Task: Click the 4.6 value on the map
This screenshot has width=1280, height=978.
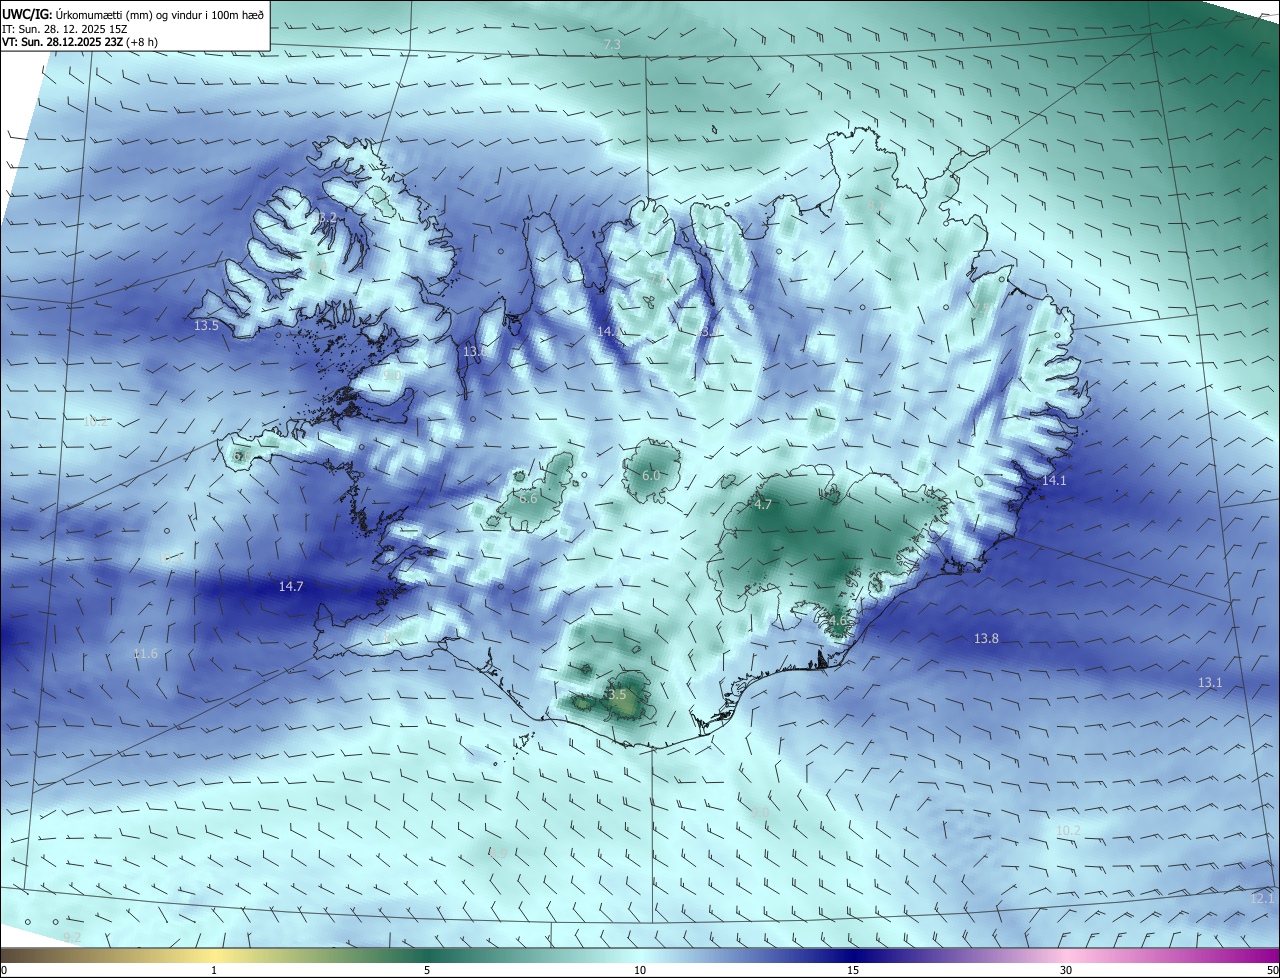Action: click(x=838, y=621)
